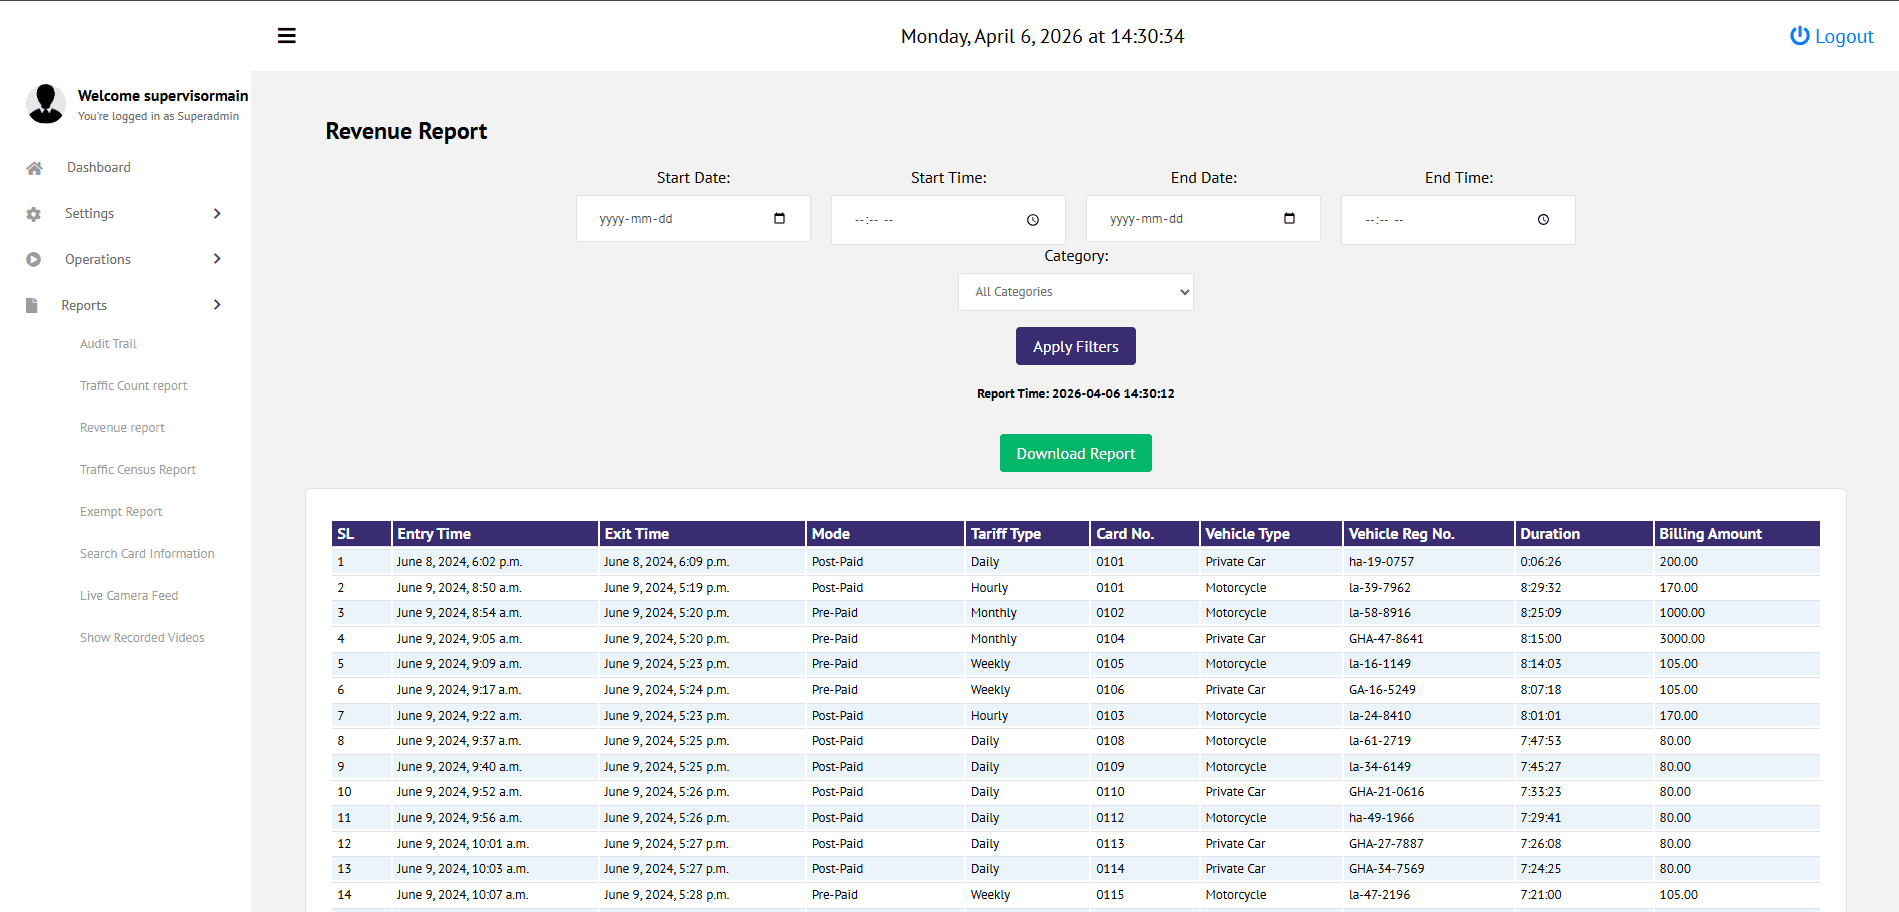Click the green Download Report button
1899x912 pixels.
point(1075,454)
